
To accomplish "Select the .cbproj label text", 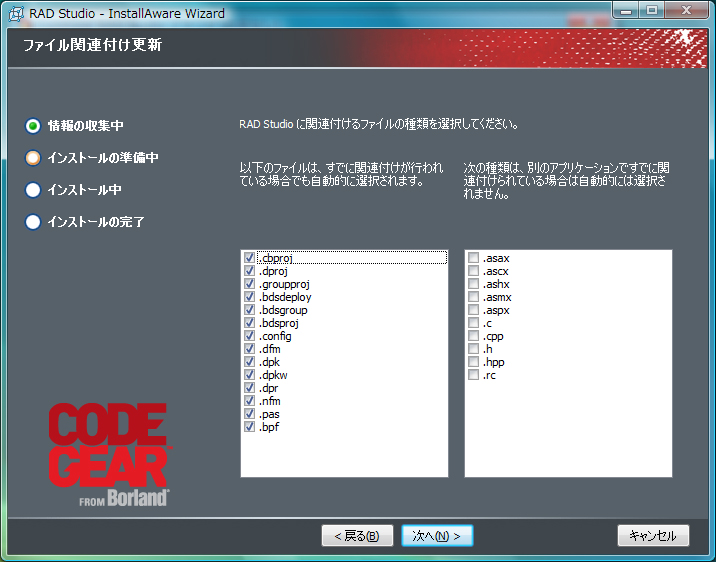I will pyautogui.click(x=276, y=258).
